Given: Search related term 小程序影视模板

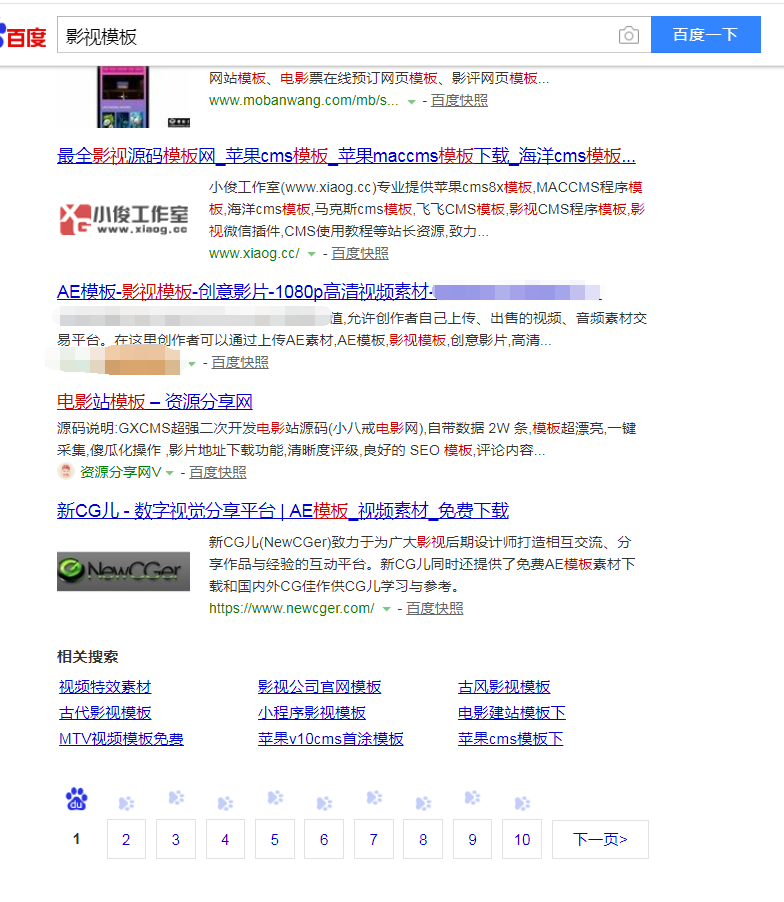Looking at the screenshot, I should tap(312, 713).
